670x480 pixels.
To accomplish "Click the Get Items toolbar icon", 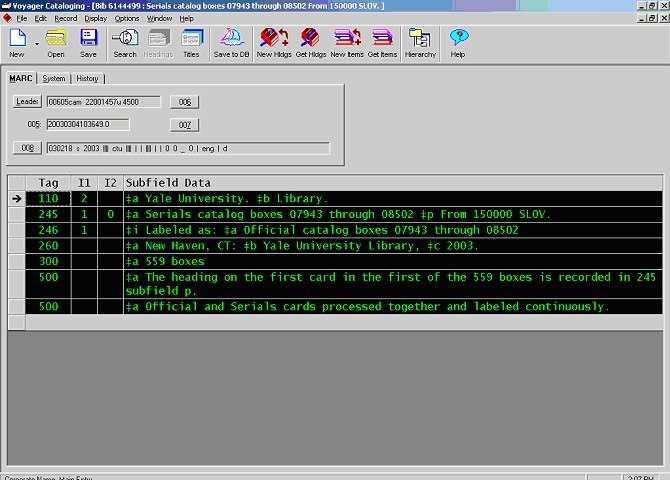I will pyautogui.click(x=382, y=43).
